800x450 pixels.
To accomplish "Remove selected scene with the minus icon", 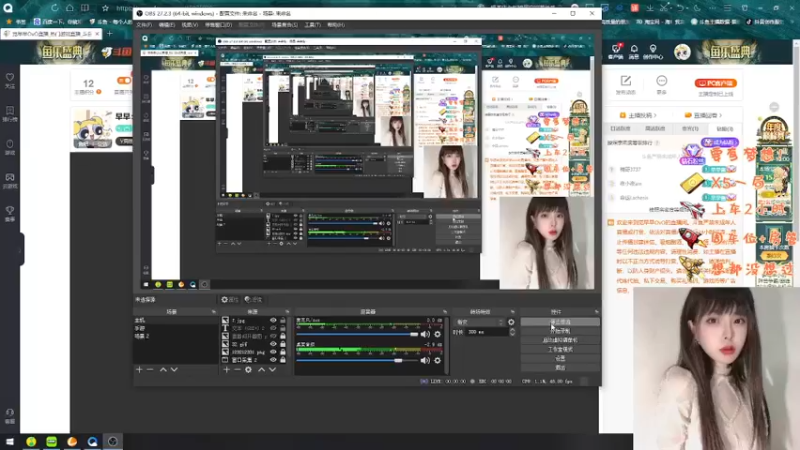I will (150, 369).
